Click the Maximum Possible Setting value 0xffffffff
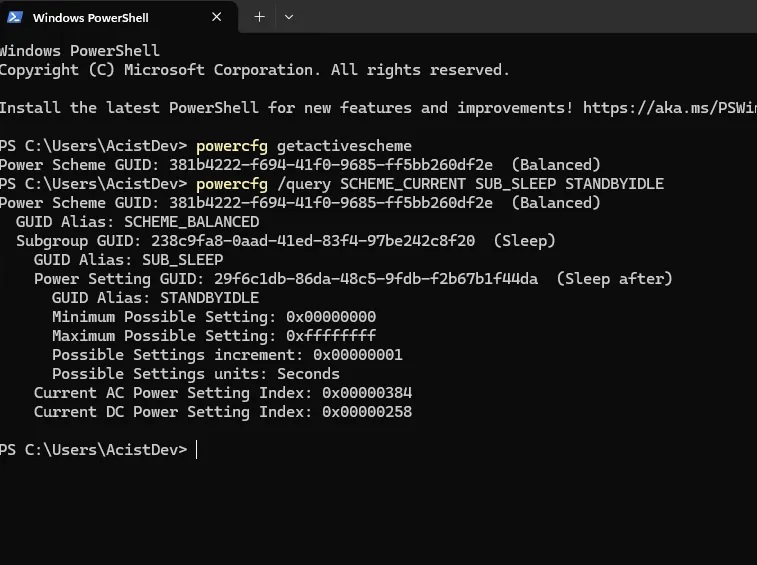This screenshot has width=757, height=565. (331, 336)
